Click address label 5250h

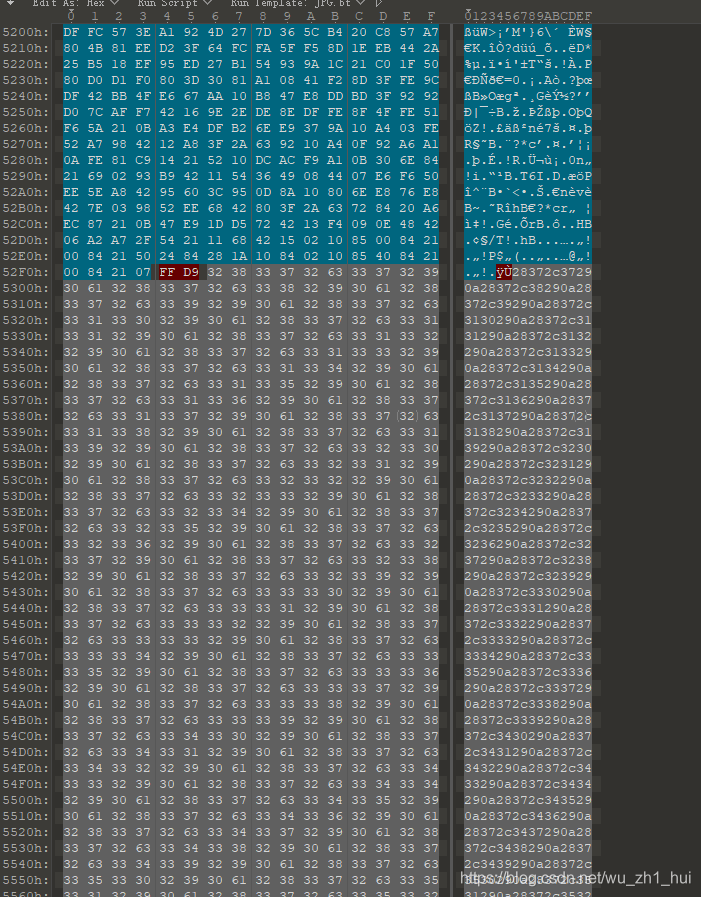coord(26,112)
